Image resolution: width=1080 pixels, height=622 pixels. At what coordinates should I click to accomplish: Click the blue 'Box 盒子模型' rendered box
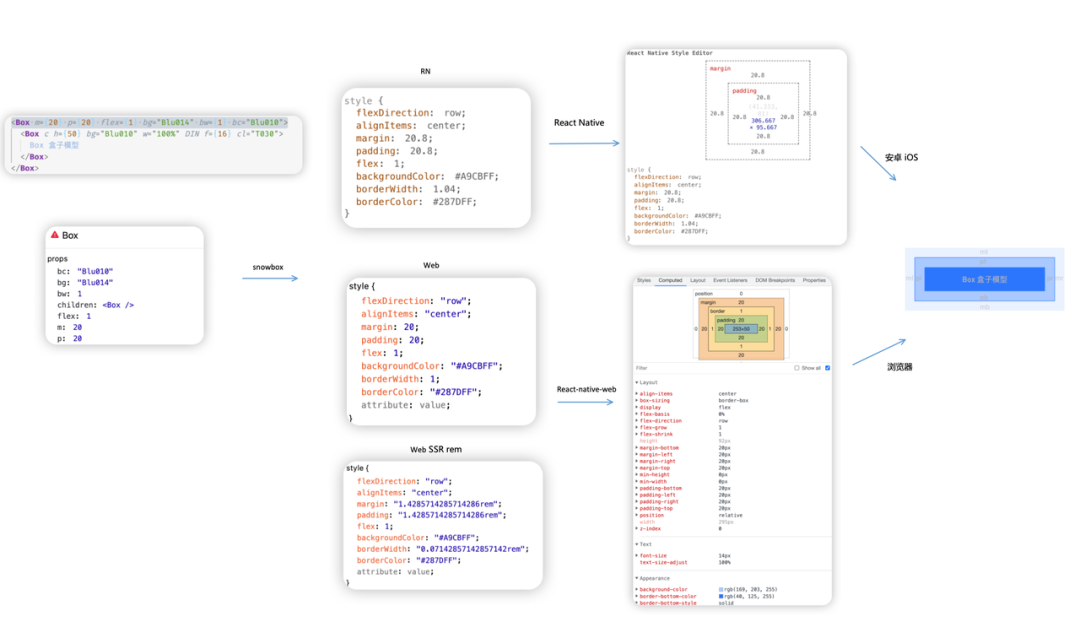coord(984,280)
